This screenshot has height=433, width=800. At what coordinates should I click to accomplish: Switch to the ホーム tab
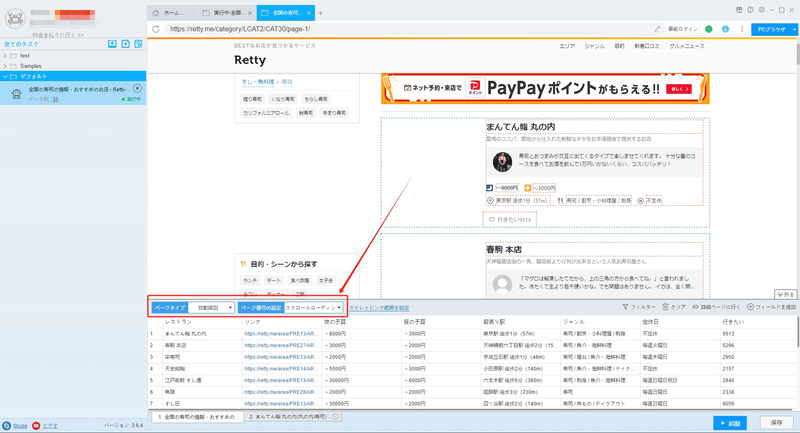pos(172,13)
